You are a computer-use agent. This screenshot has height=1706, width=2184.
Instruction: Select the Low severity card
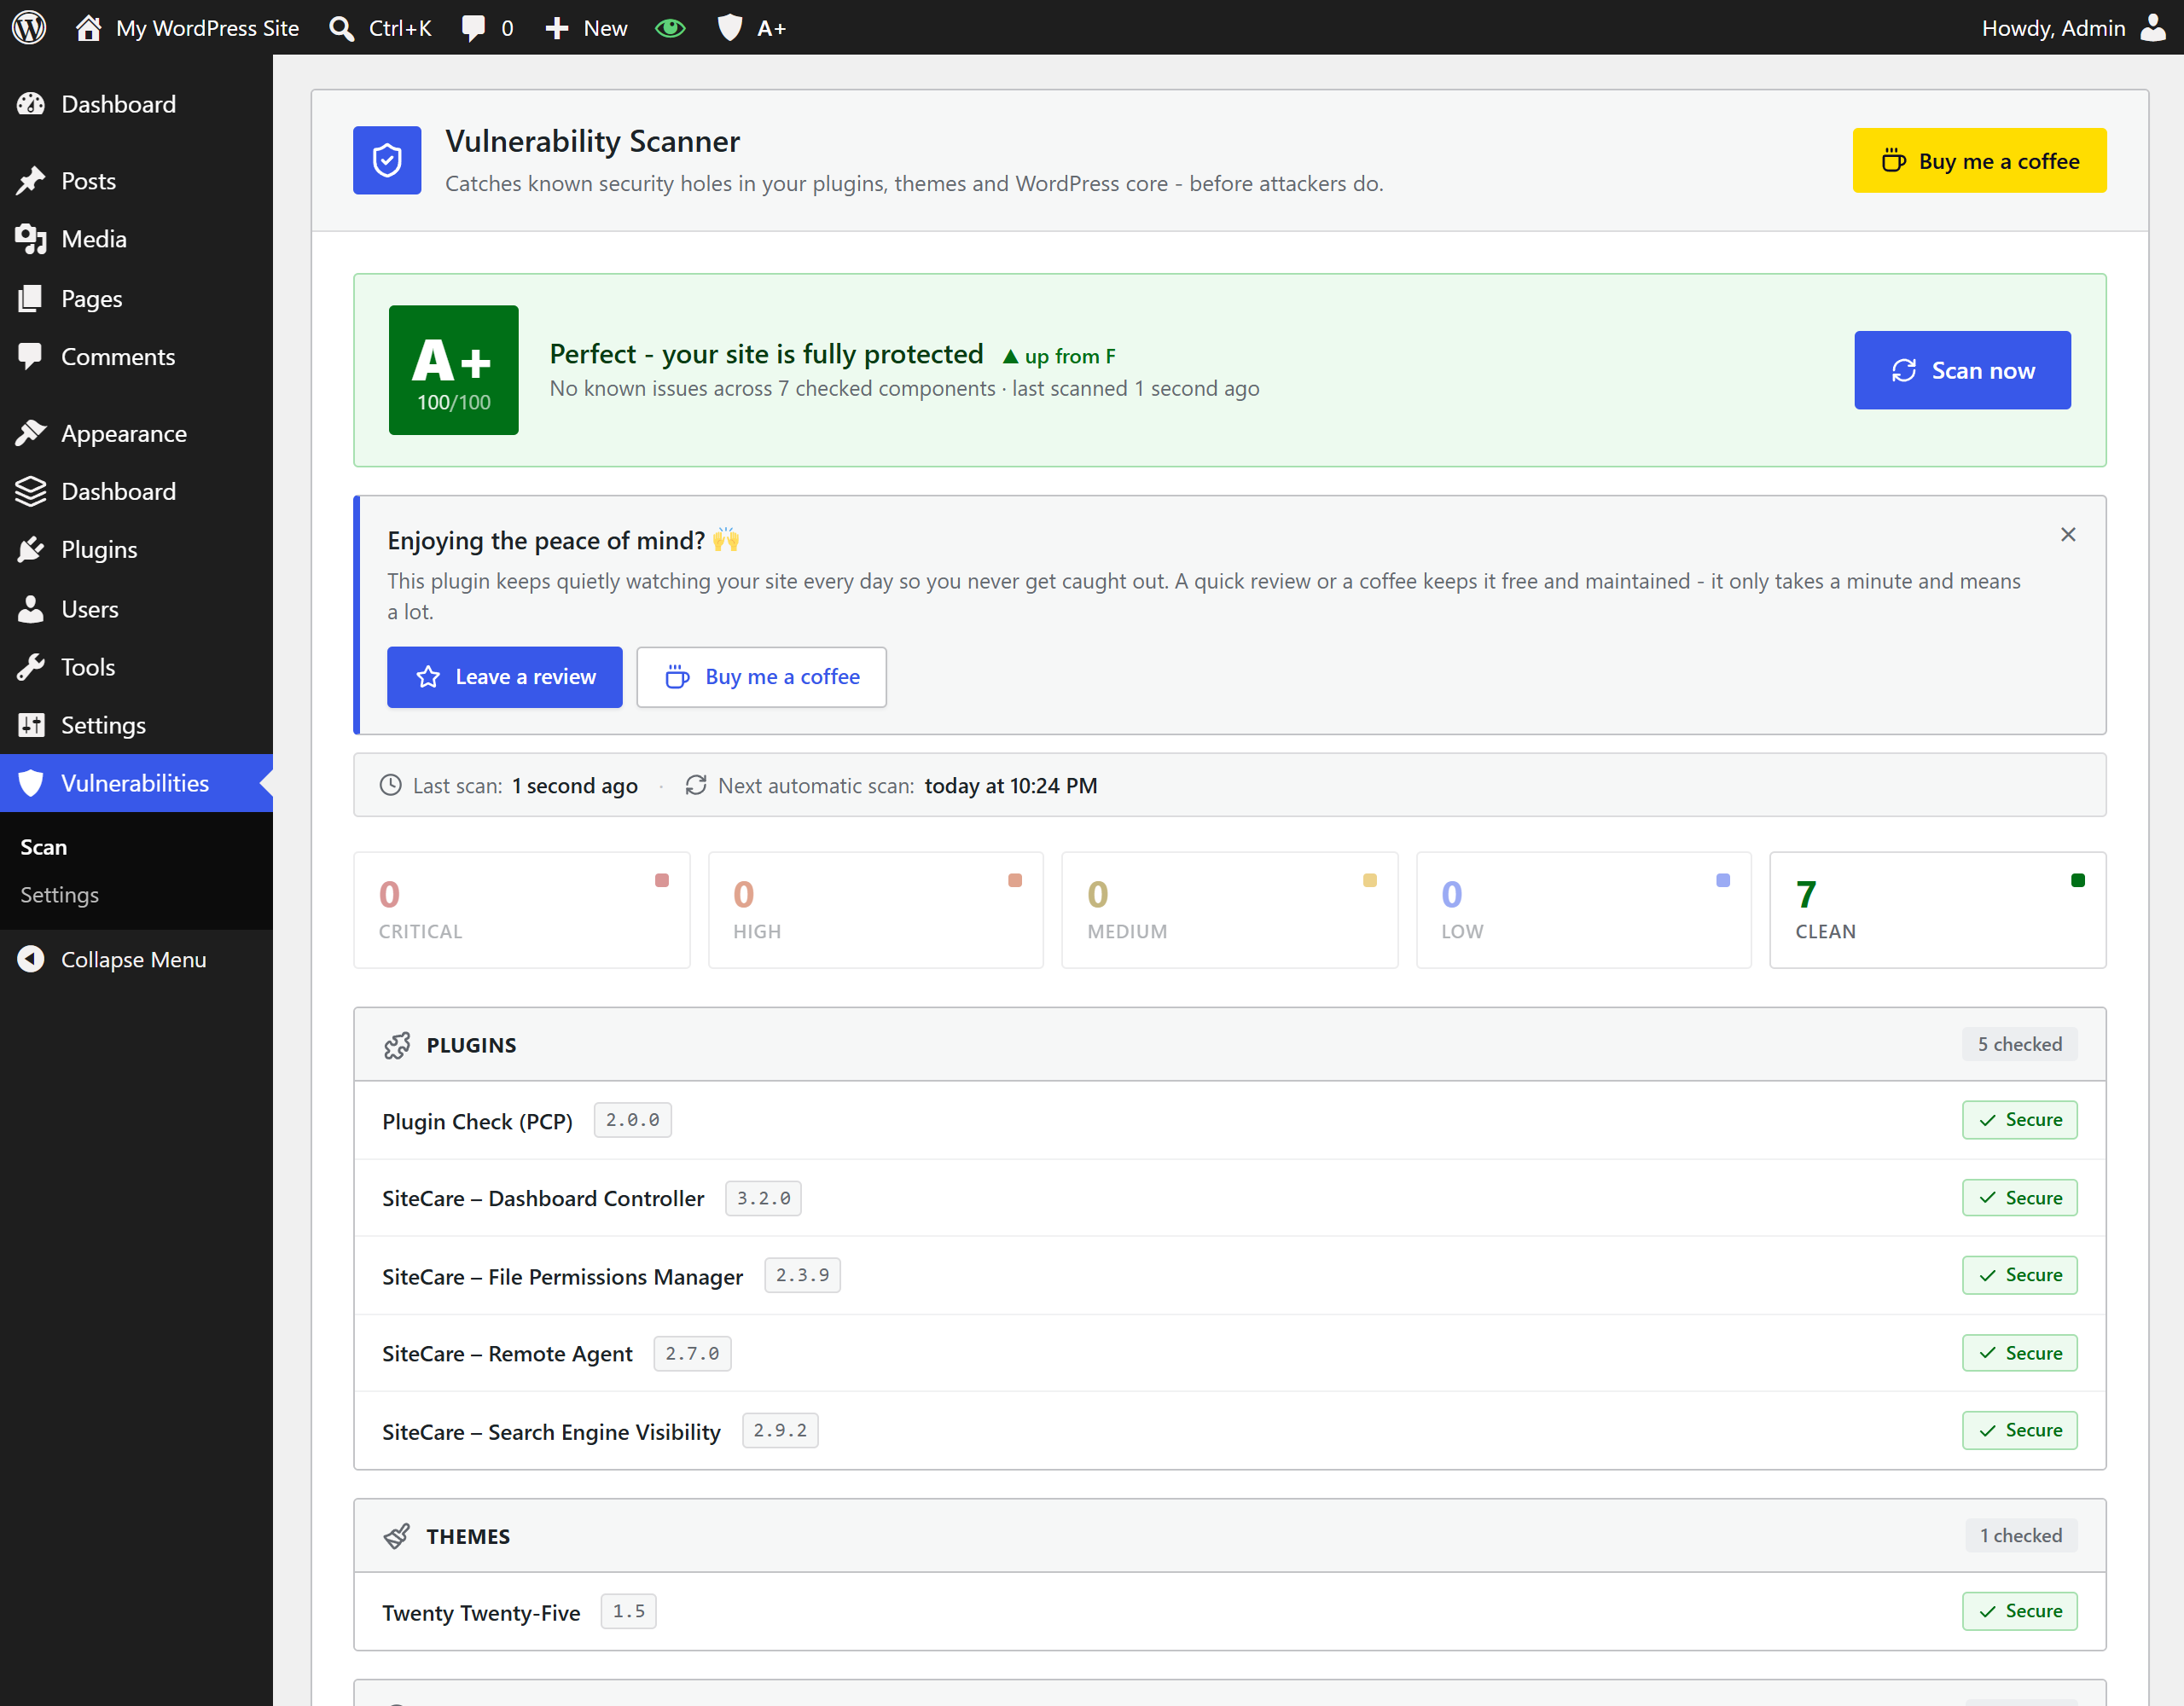pos(1584,910)
